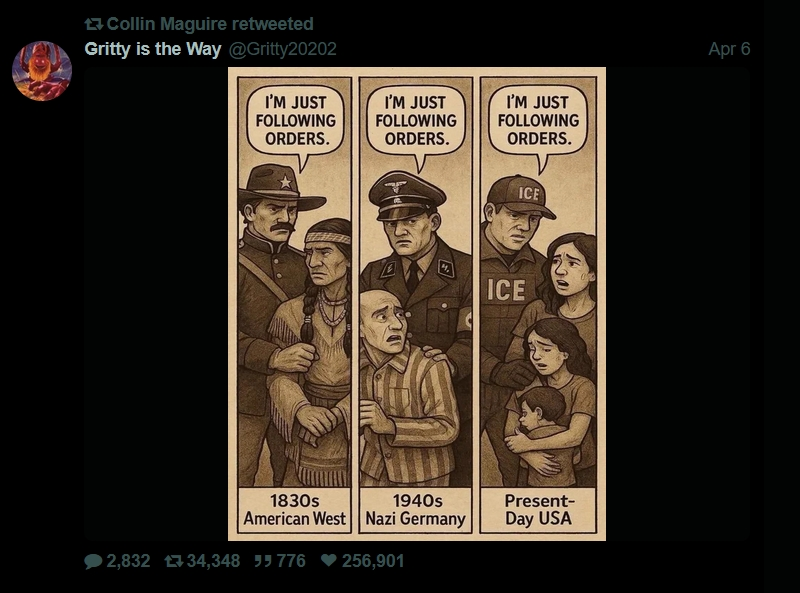This screenshot has width=800, height=593.
Task: Open the Gritty mascot profile avatar
Action: point(42,71)
